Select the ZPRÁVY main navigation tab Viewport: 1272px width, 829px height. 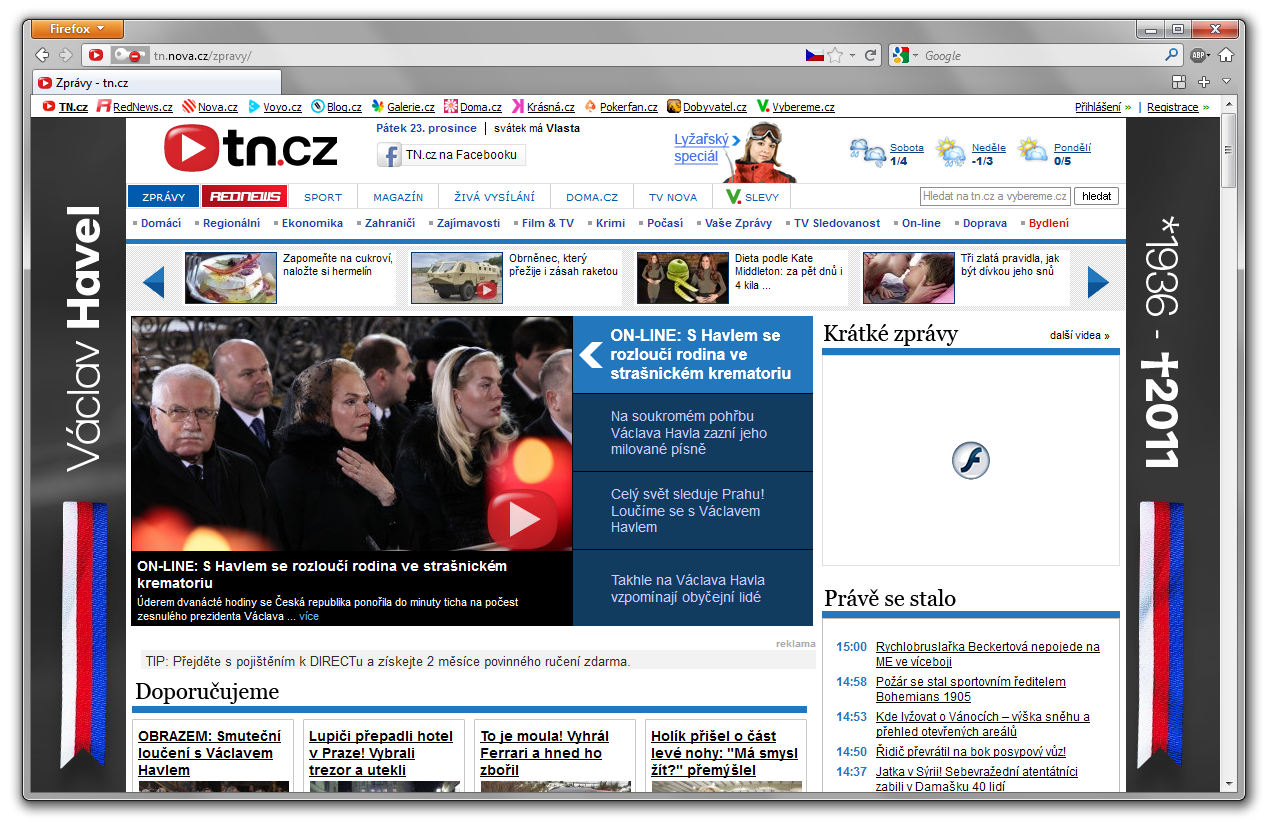click(163, 197)
